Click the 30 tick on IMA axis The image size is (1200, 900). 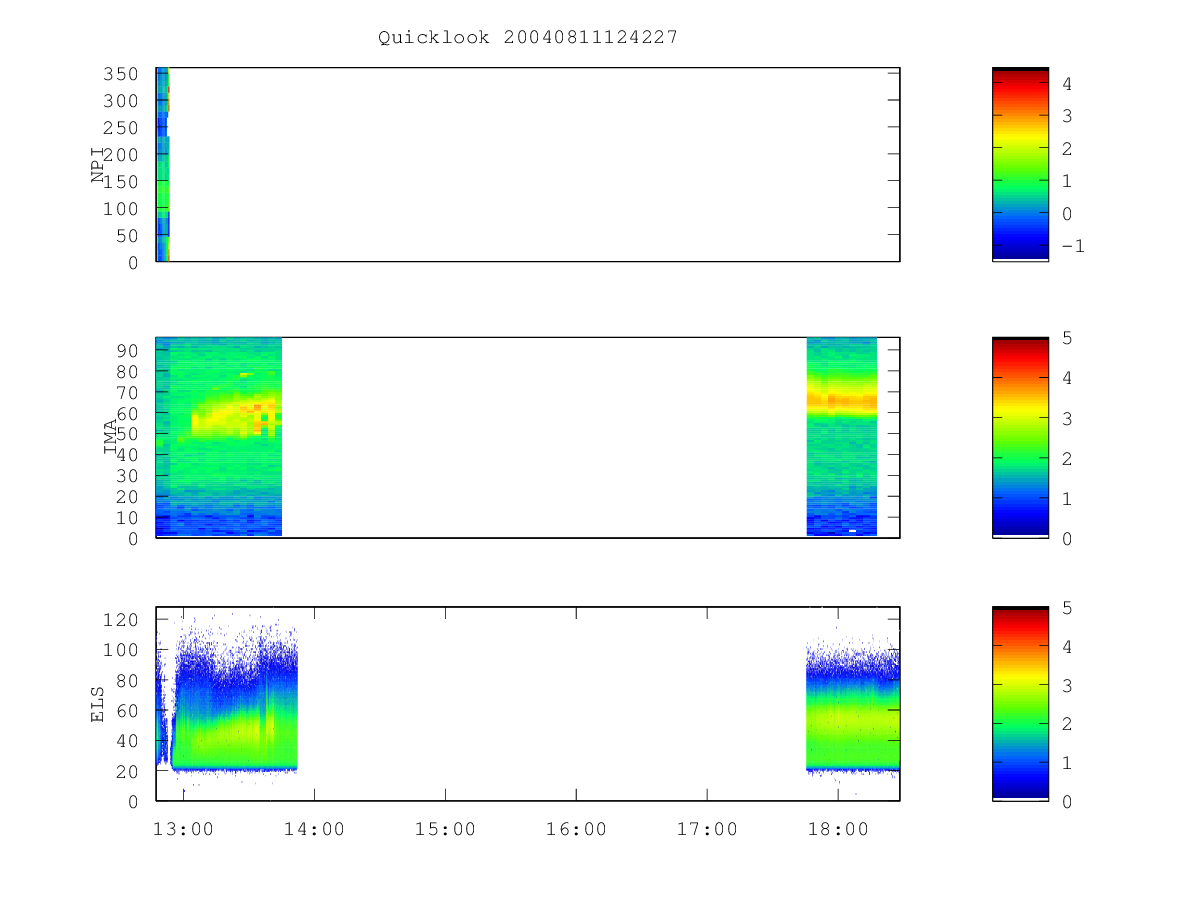[x=129, y=475]
